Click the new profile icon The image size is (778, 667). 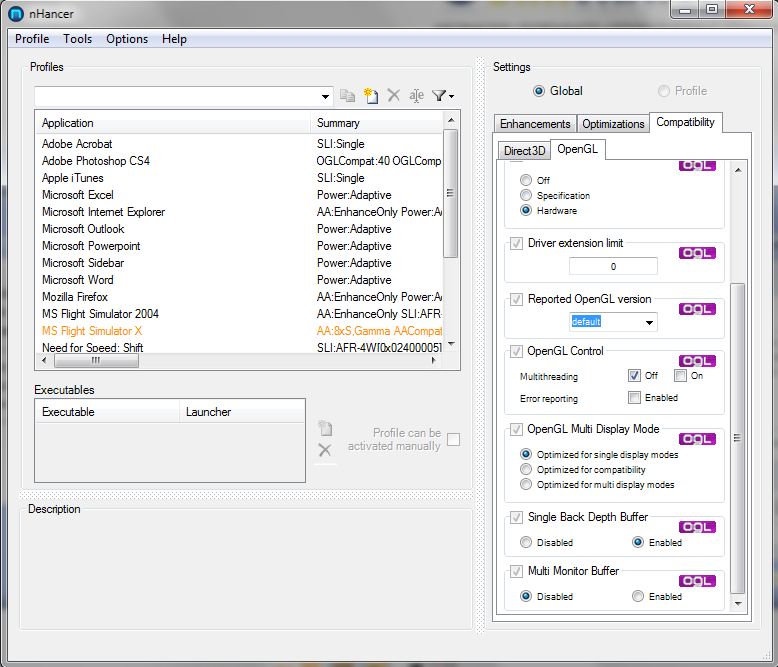[371, 95]
